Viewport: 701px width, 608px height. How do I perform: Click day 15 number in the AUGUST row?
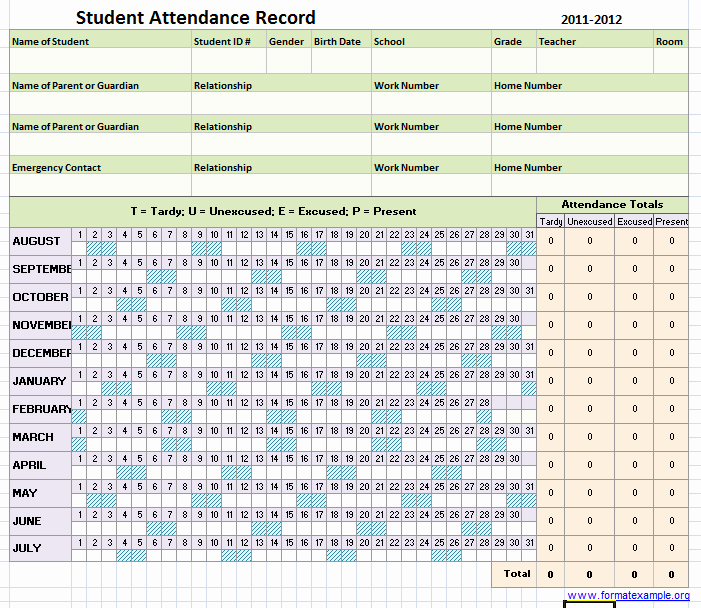pos(289,235)
